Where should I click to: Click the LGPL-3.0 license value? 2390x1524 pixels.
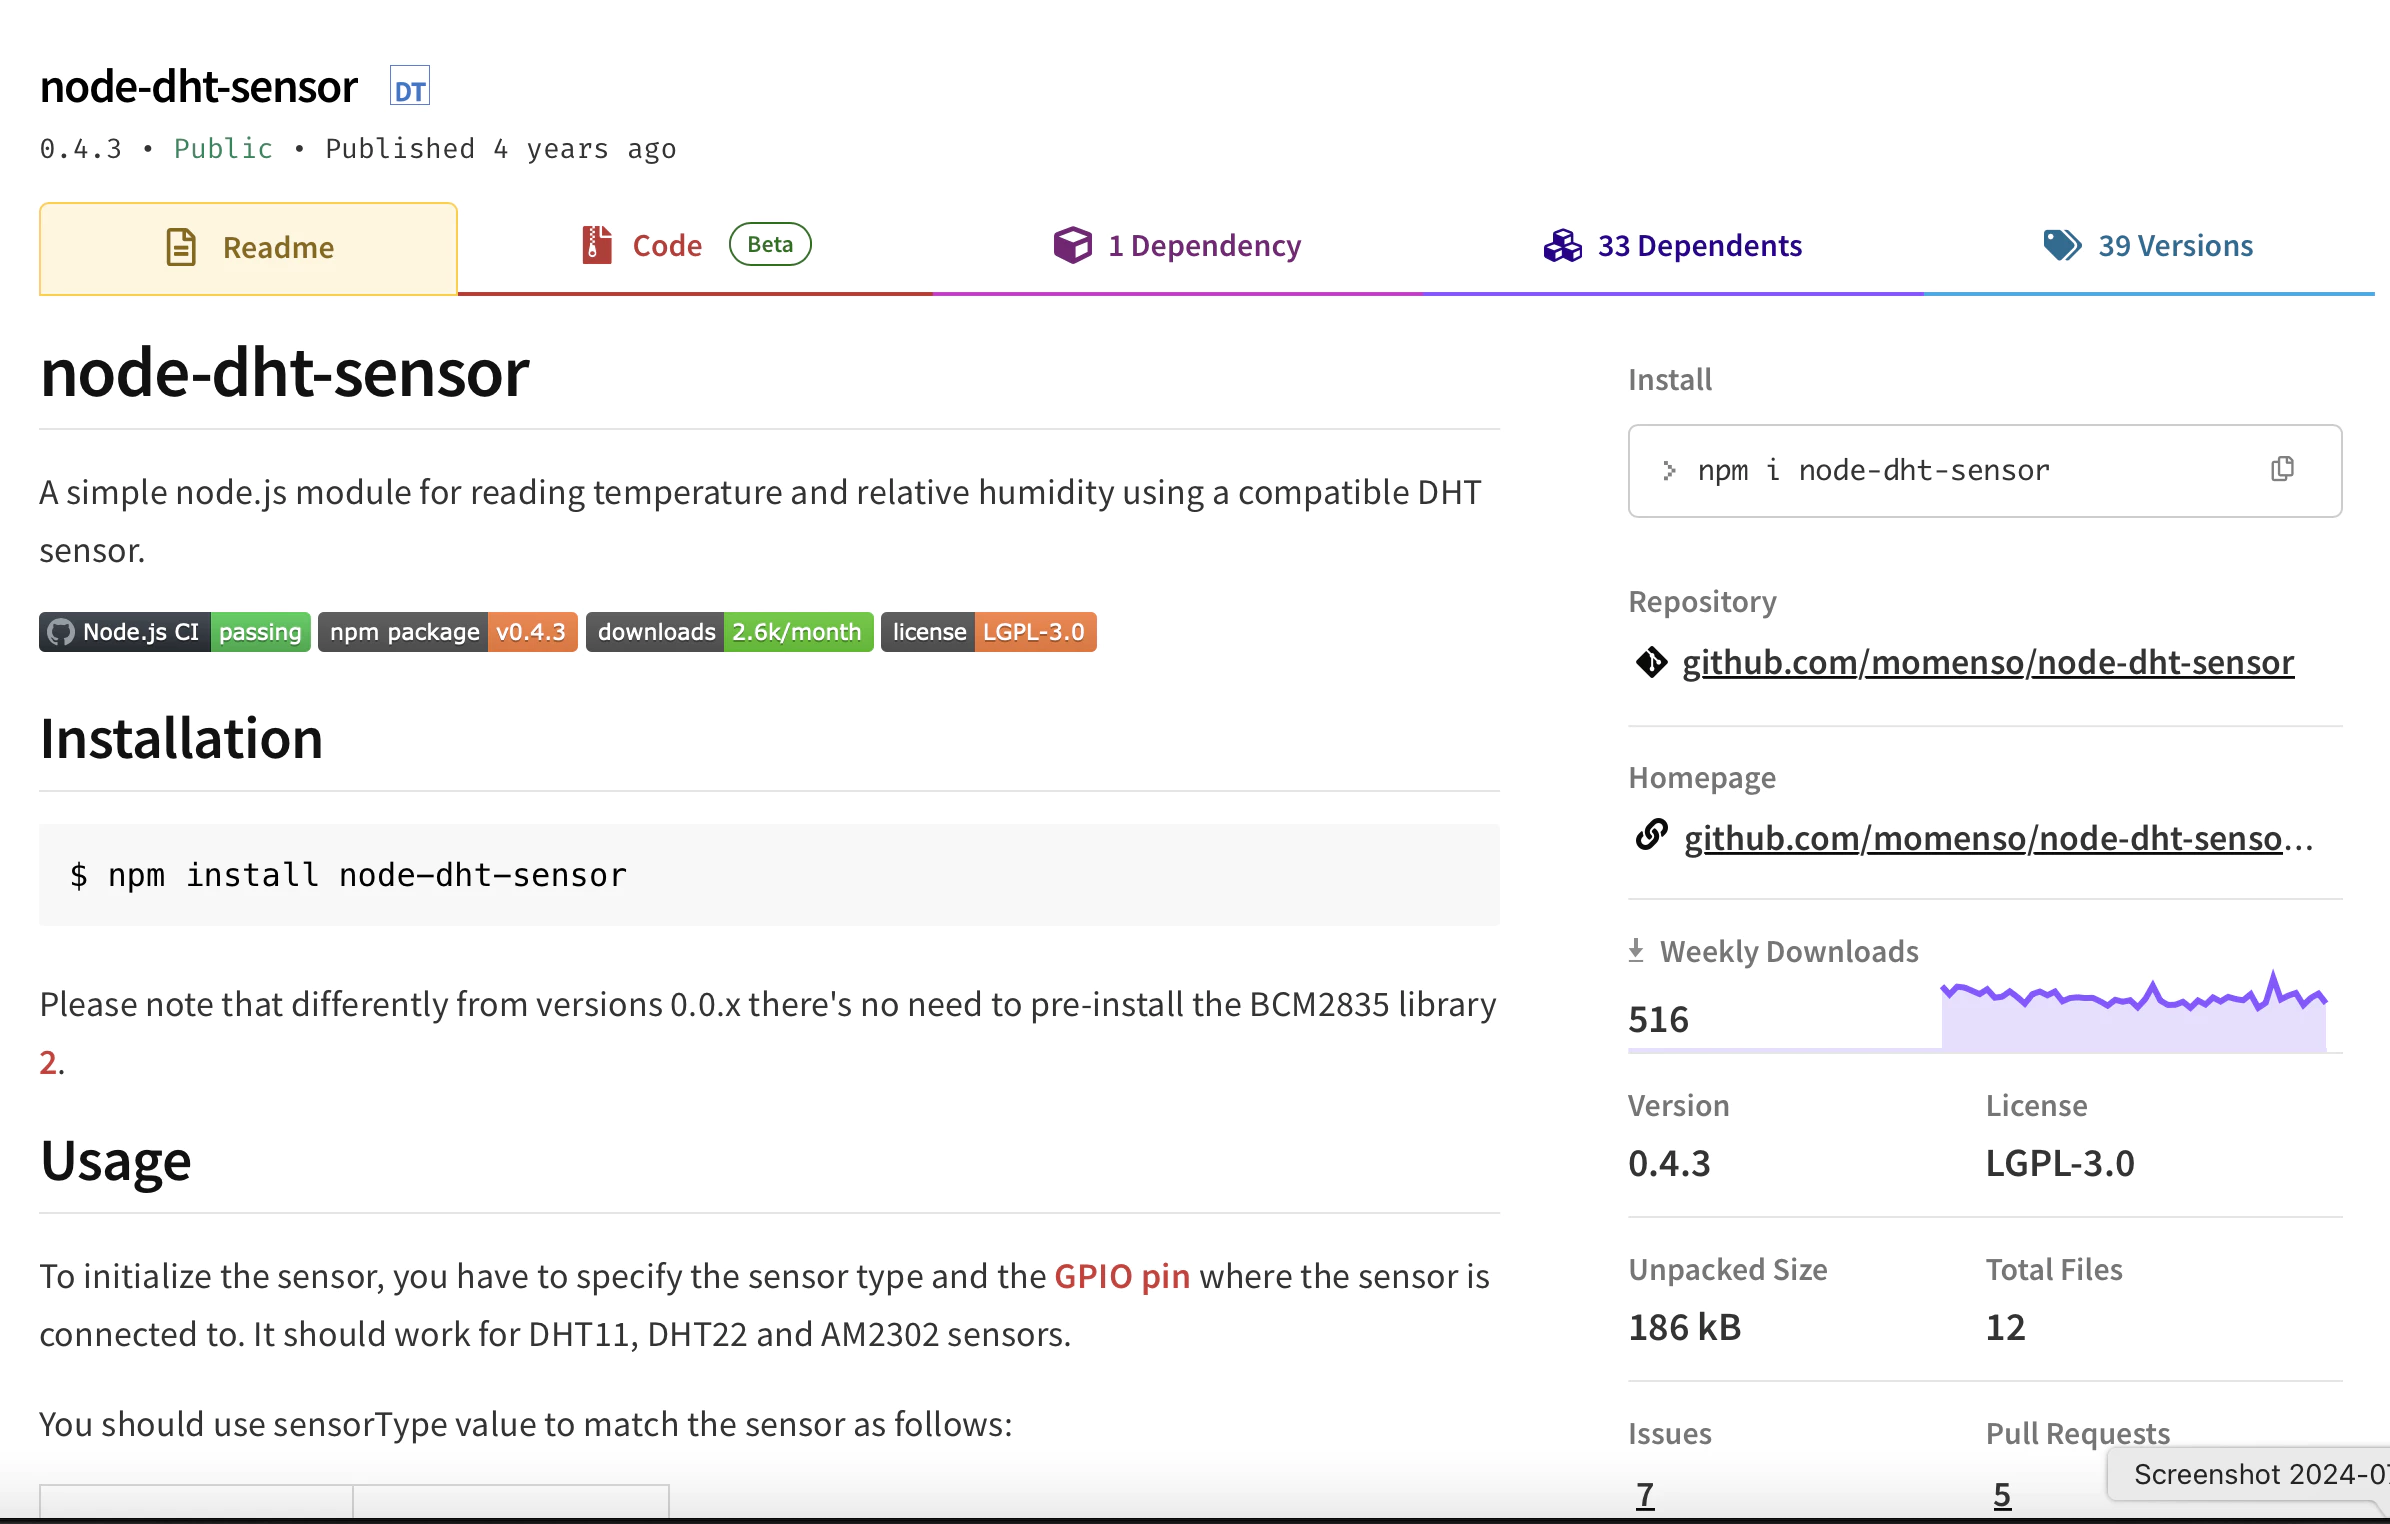click(x=2060, y=1163)
